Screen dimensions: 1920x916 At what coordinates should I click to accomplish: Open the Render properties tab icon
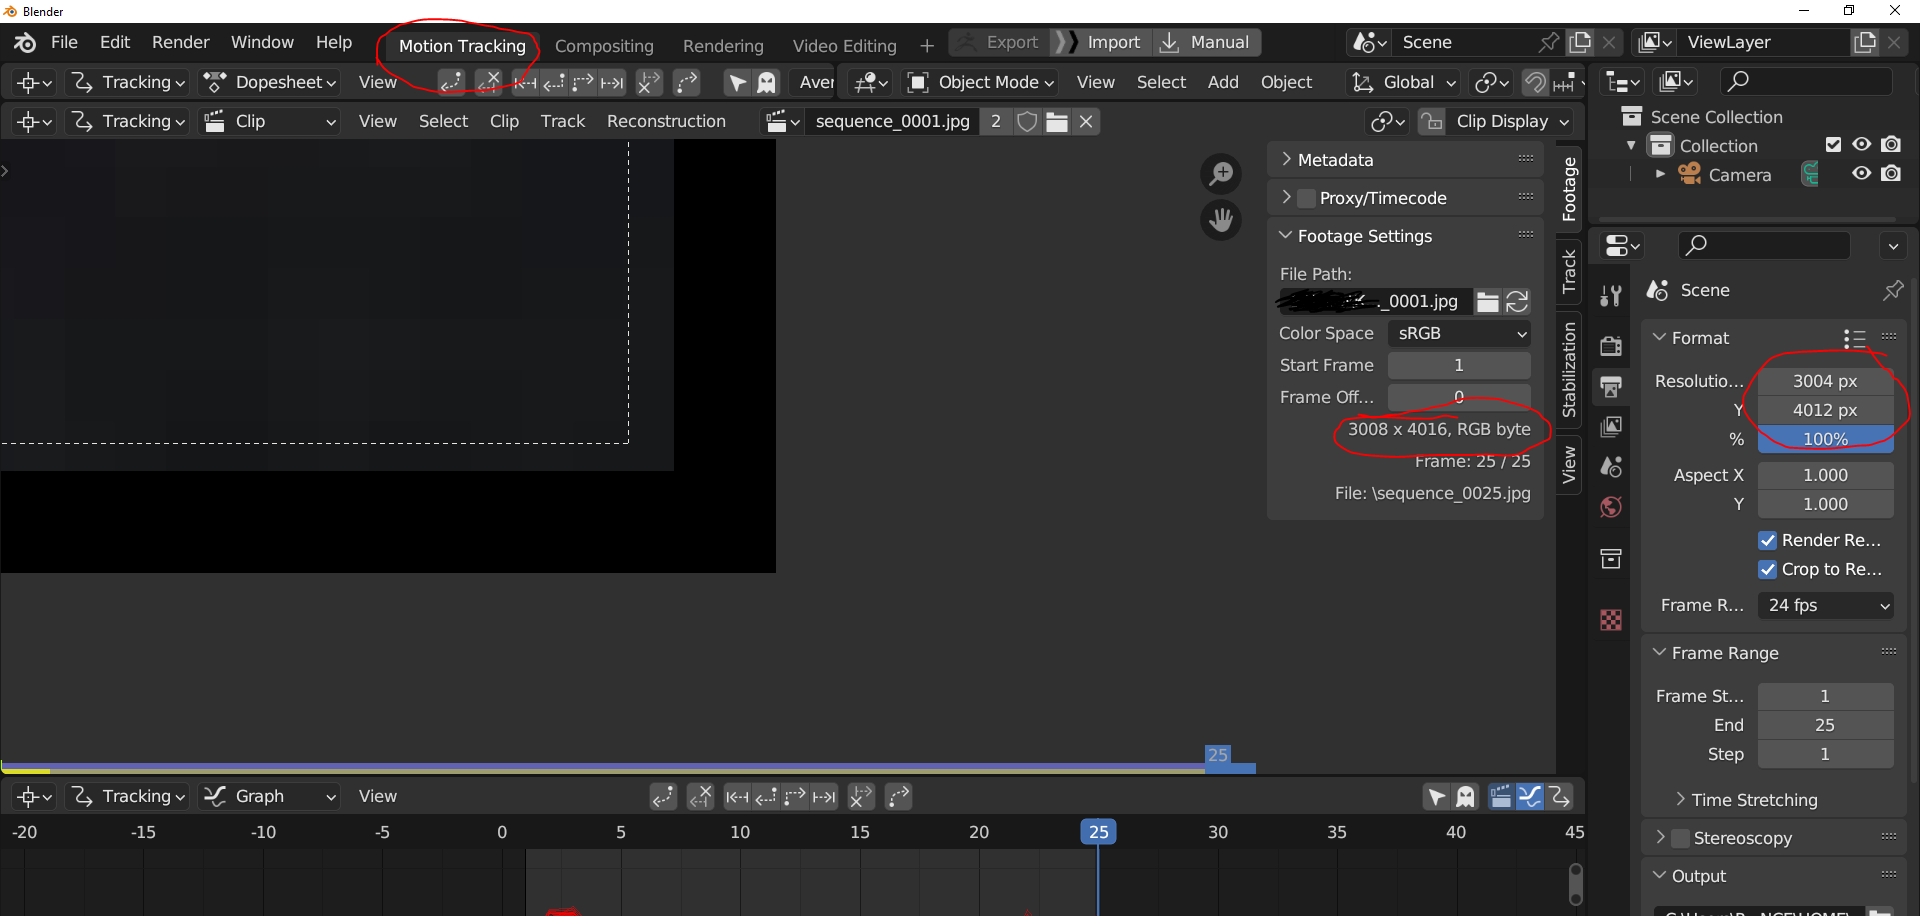tap(1611, 346)
